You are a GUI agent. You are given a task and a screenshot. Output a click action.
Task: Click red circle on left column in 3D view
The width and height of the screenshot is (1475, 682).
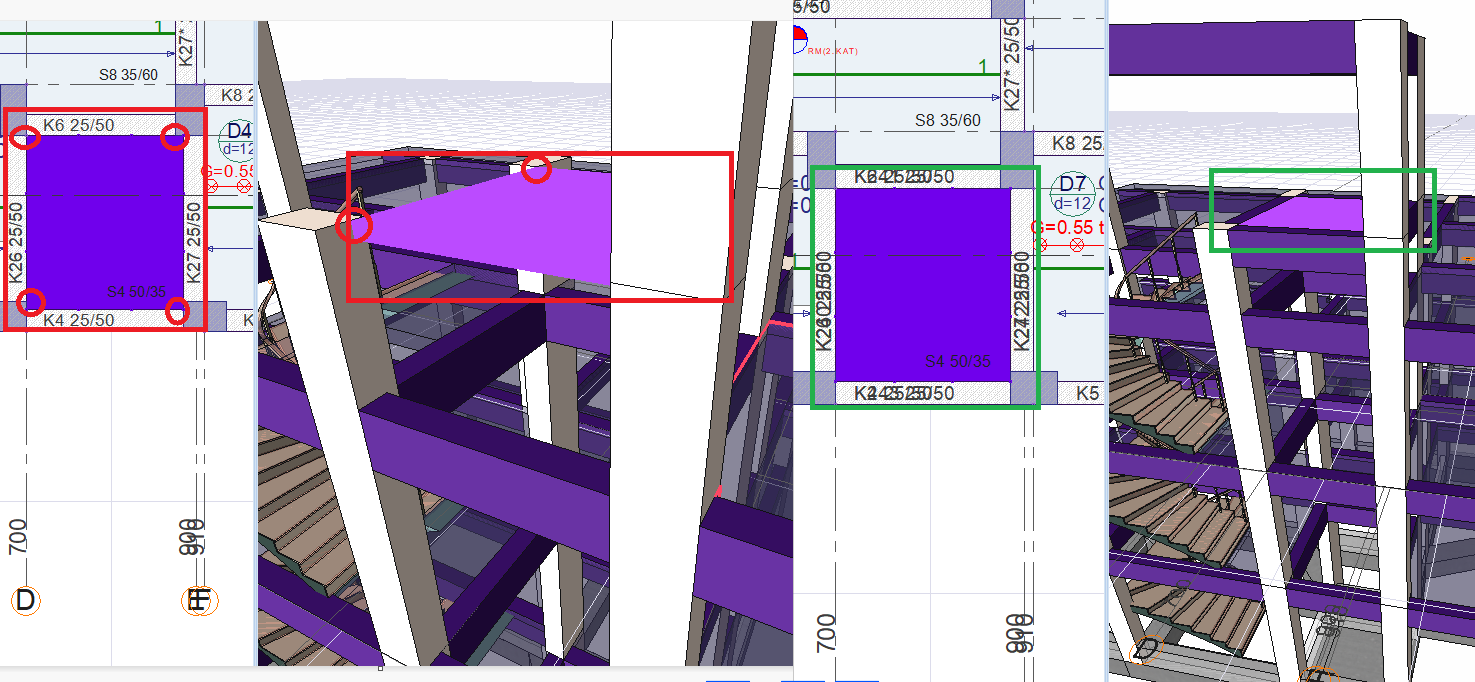(354, 226)
